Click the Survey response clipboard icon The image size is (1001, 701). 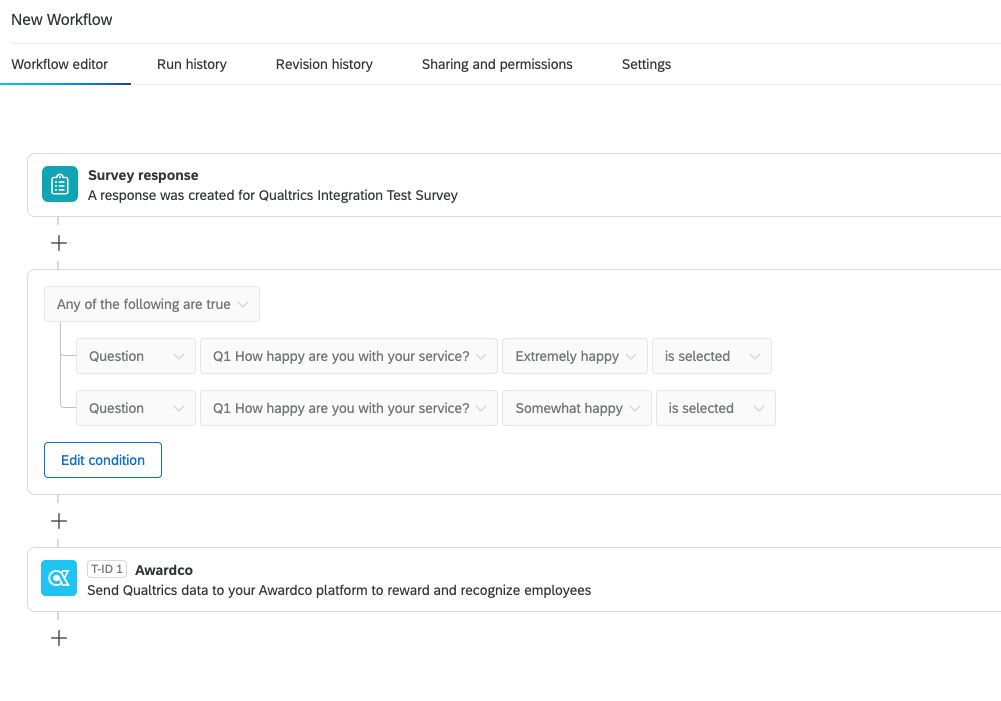click(59, 185)
